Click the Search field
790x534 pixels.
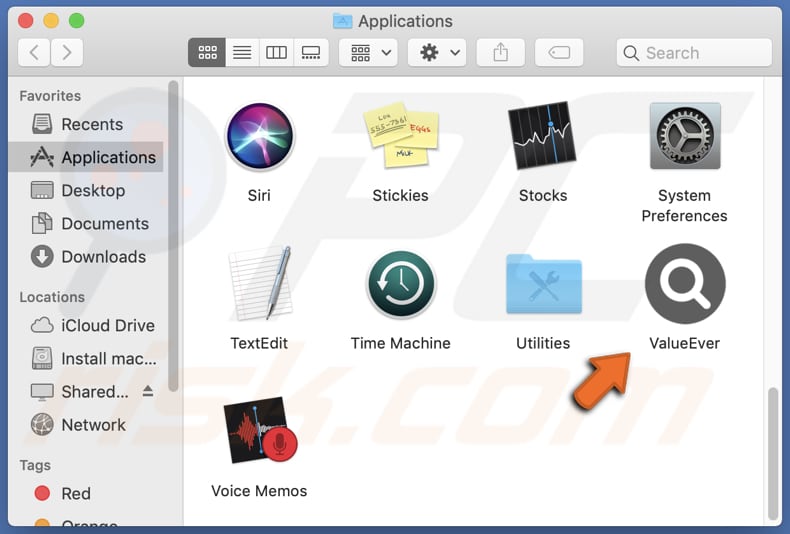[x=694, y=52]
